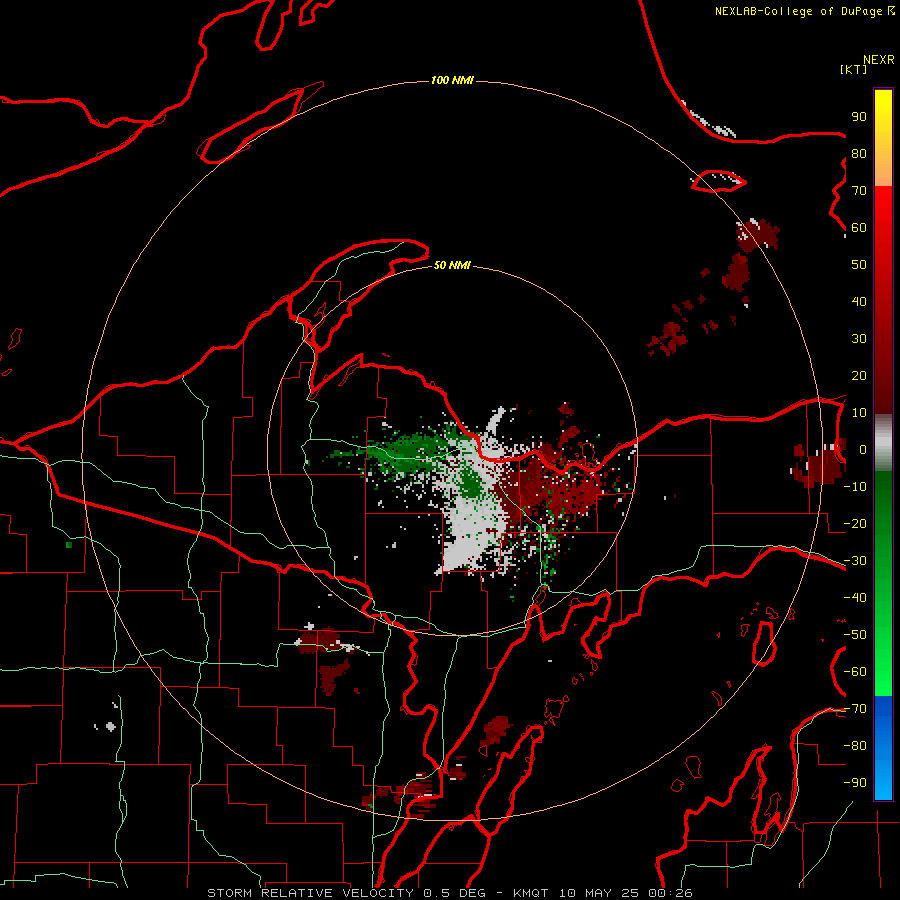Click the -50 value on the velocity scale

(x=855, y=635)
